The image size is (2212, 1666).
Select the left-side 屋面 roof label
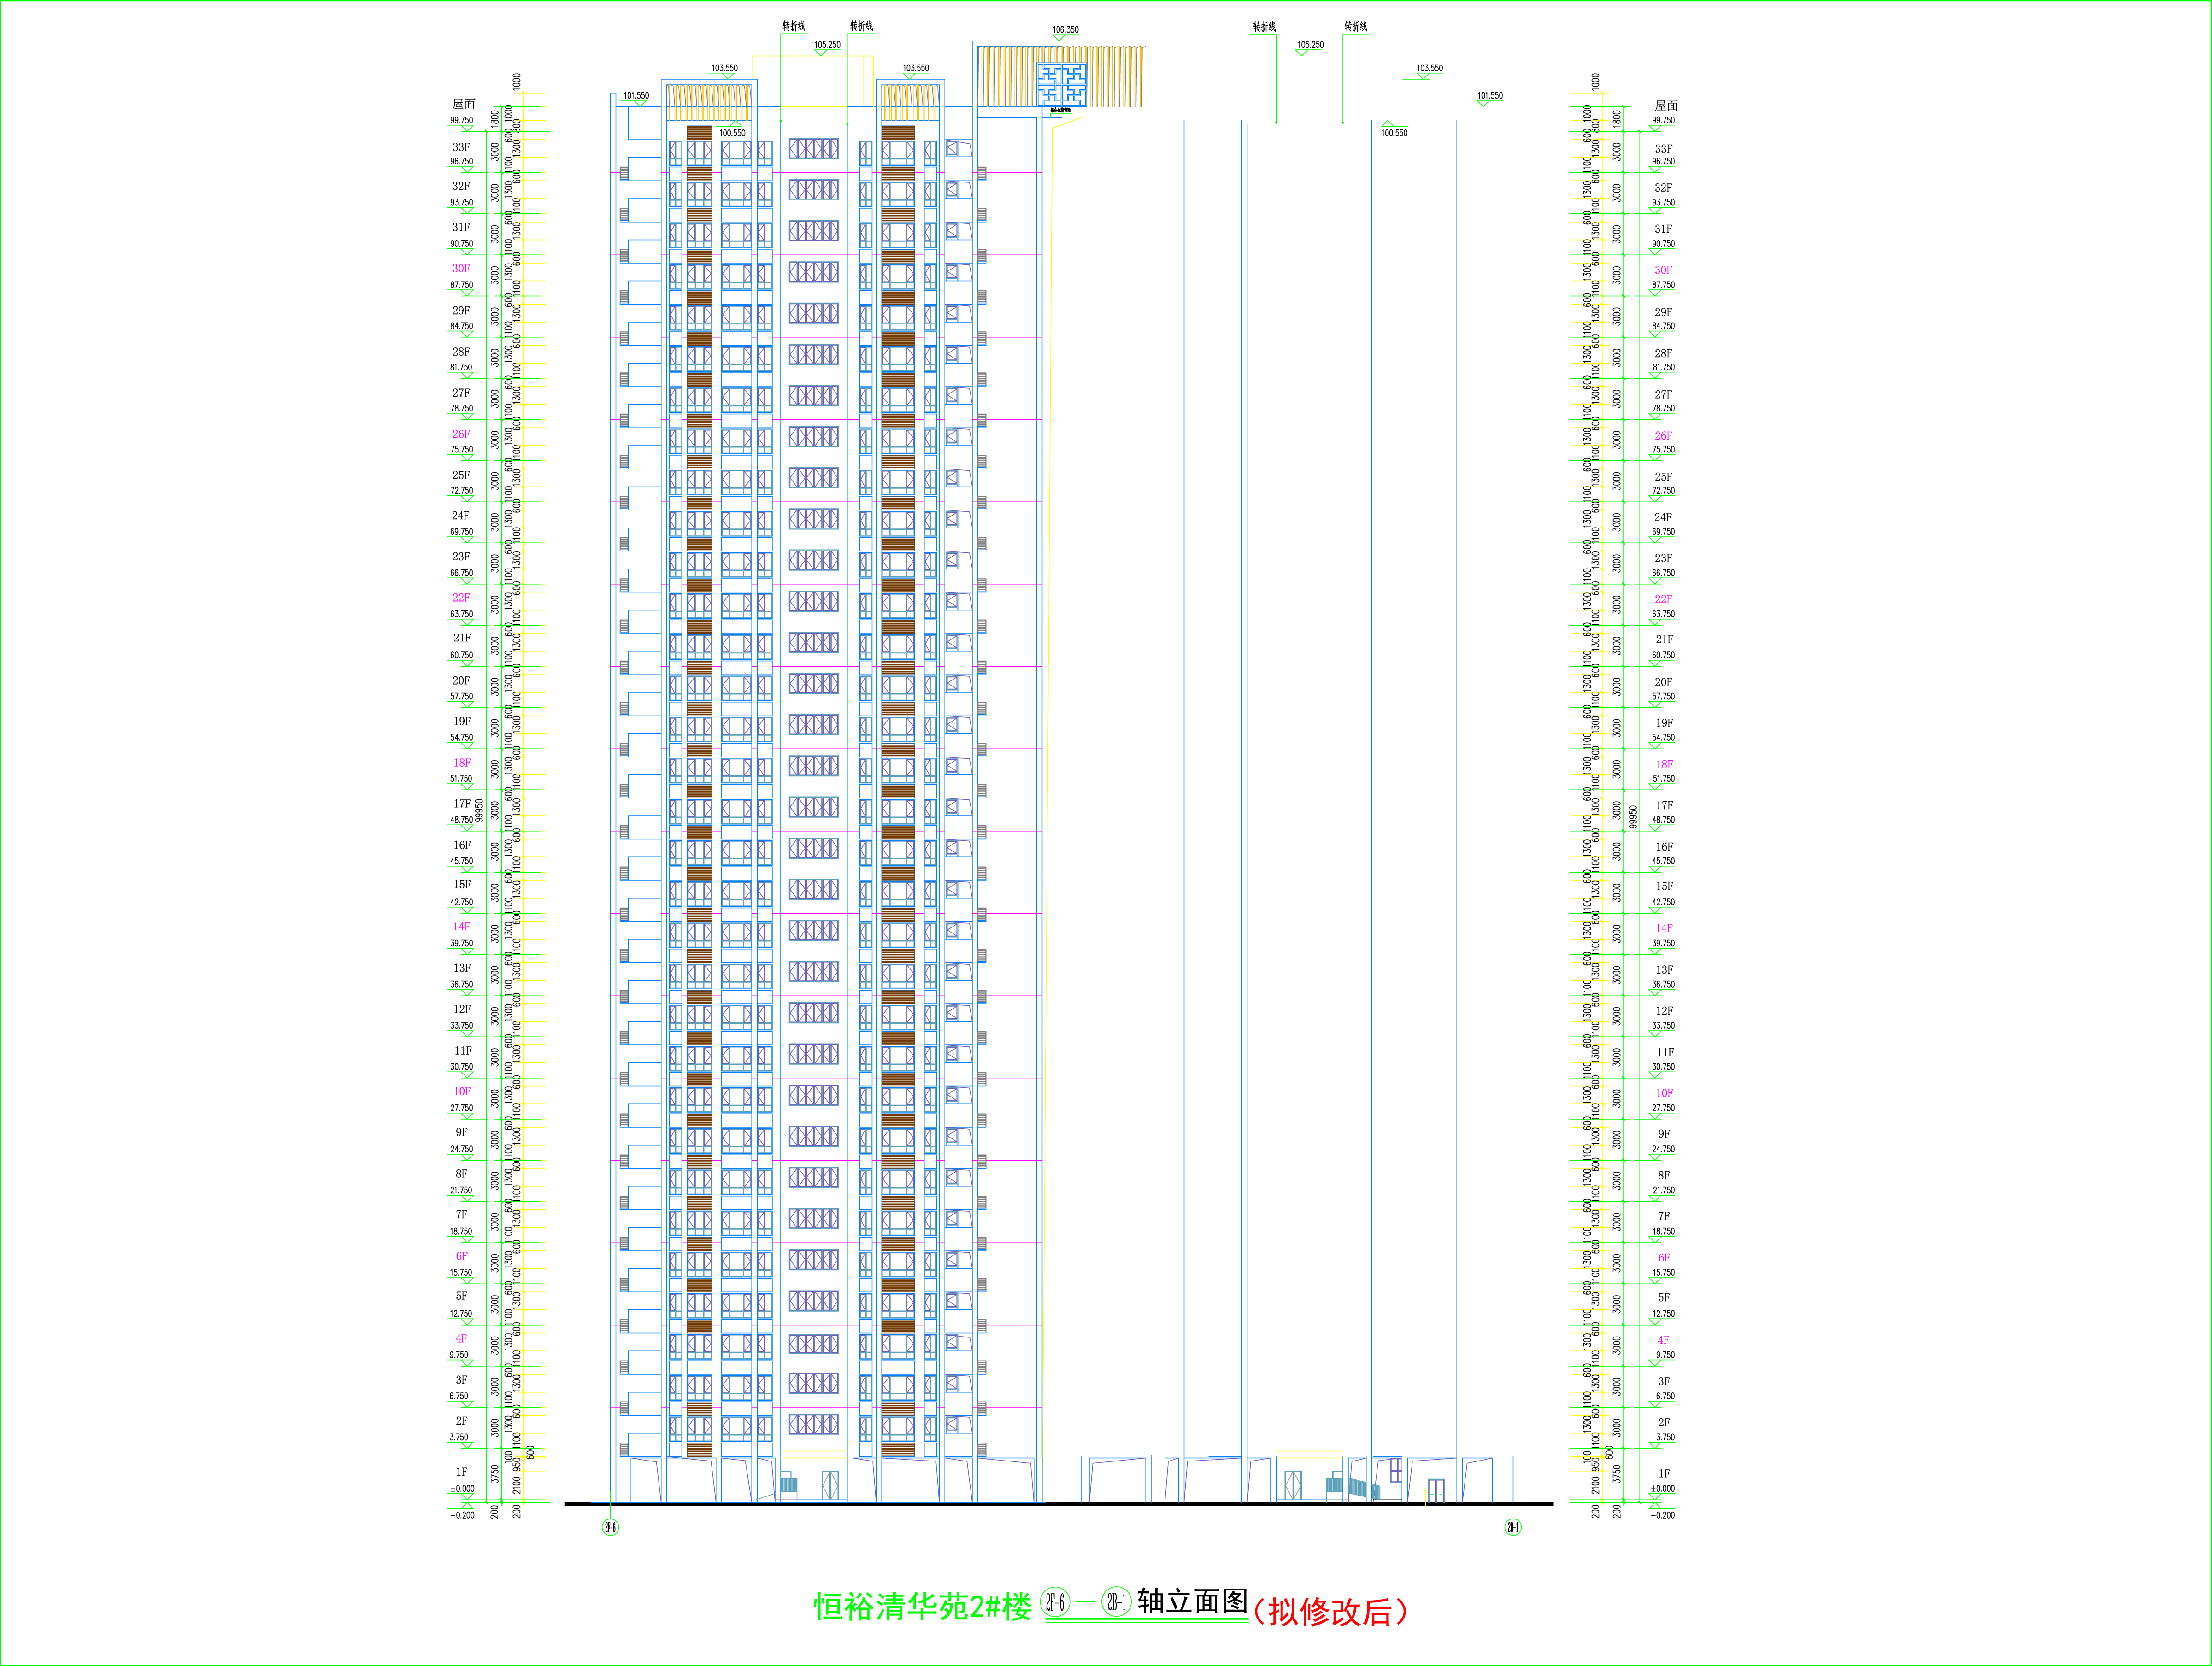point(464,104)
